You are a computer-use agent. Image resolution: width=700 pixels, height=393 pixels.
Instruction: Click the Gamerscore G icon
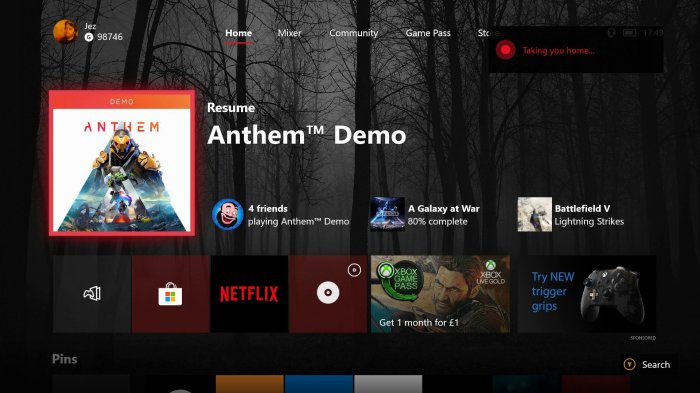(89, 37)
